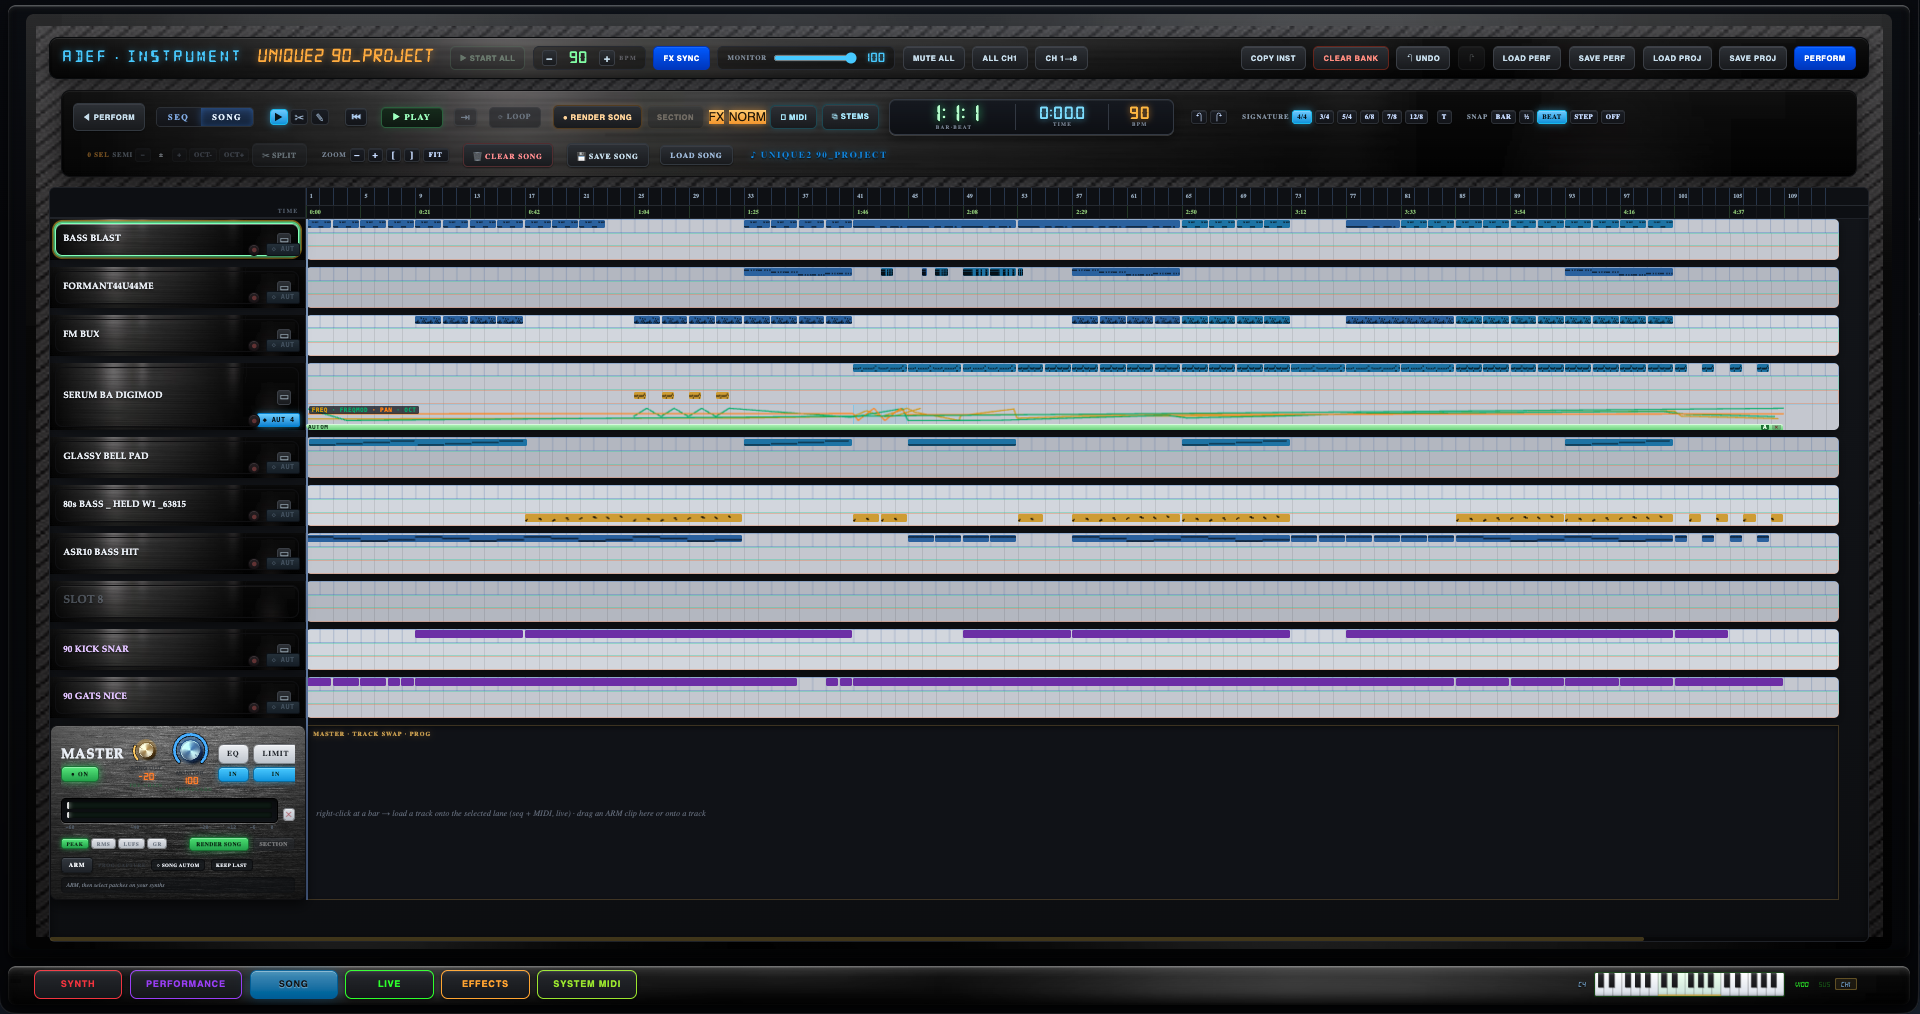
Task: Open the EFFECTS bottom tab
Action: 485,984
